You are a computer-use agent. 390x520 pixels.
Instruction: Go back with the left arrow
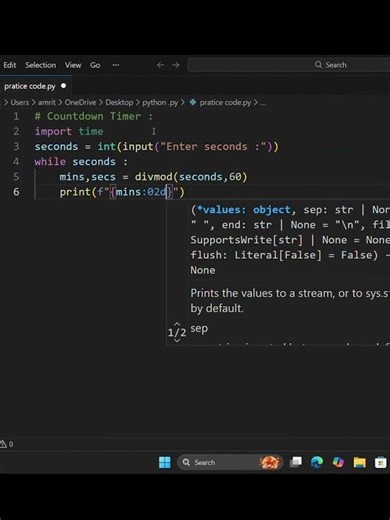(160, 65)
